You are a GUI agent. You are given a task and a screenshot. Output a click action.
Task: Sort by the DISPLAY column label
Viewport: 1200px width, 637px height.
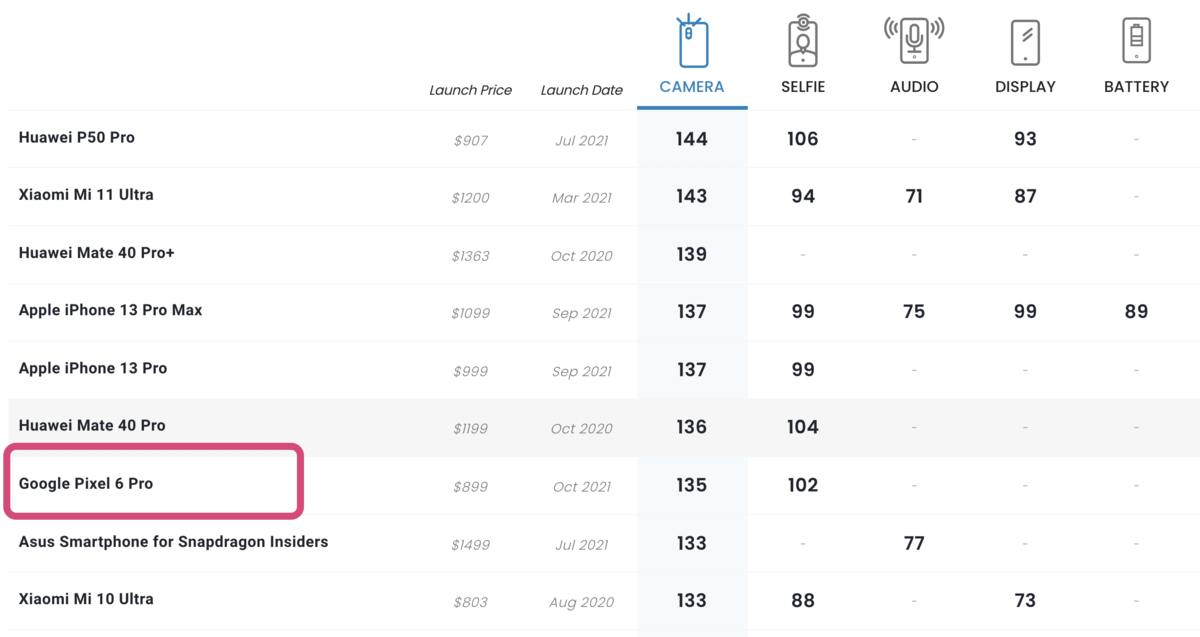click(x=1025, y=87)
